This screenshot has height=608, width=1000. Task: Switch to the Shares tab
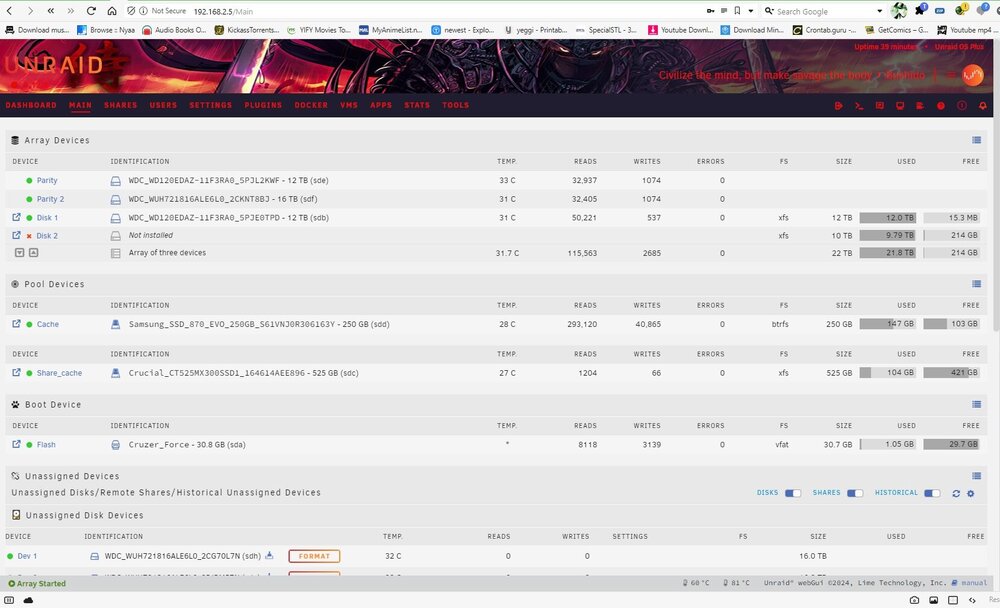coord(121,105)
